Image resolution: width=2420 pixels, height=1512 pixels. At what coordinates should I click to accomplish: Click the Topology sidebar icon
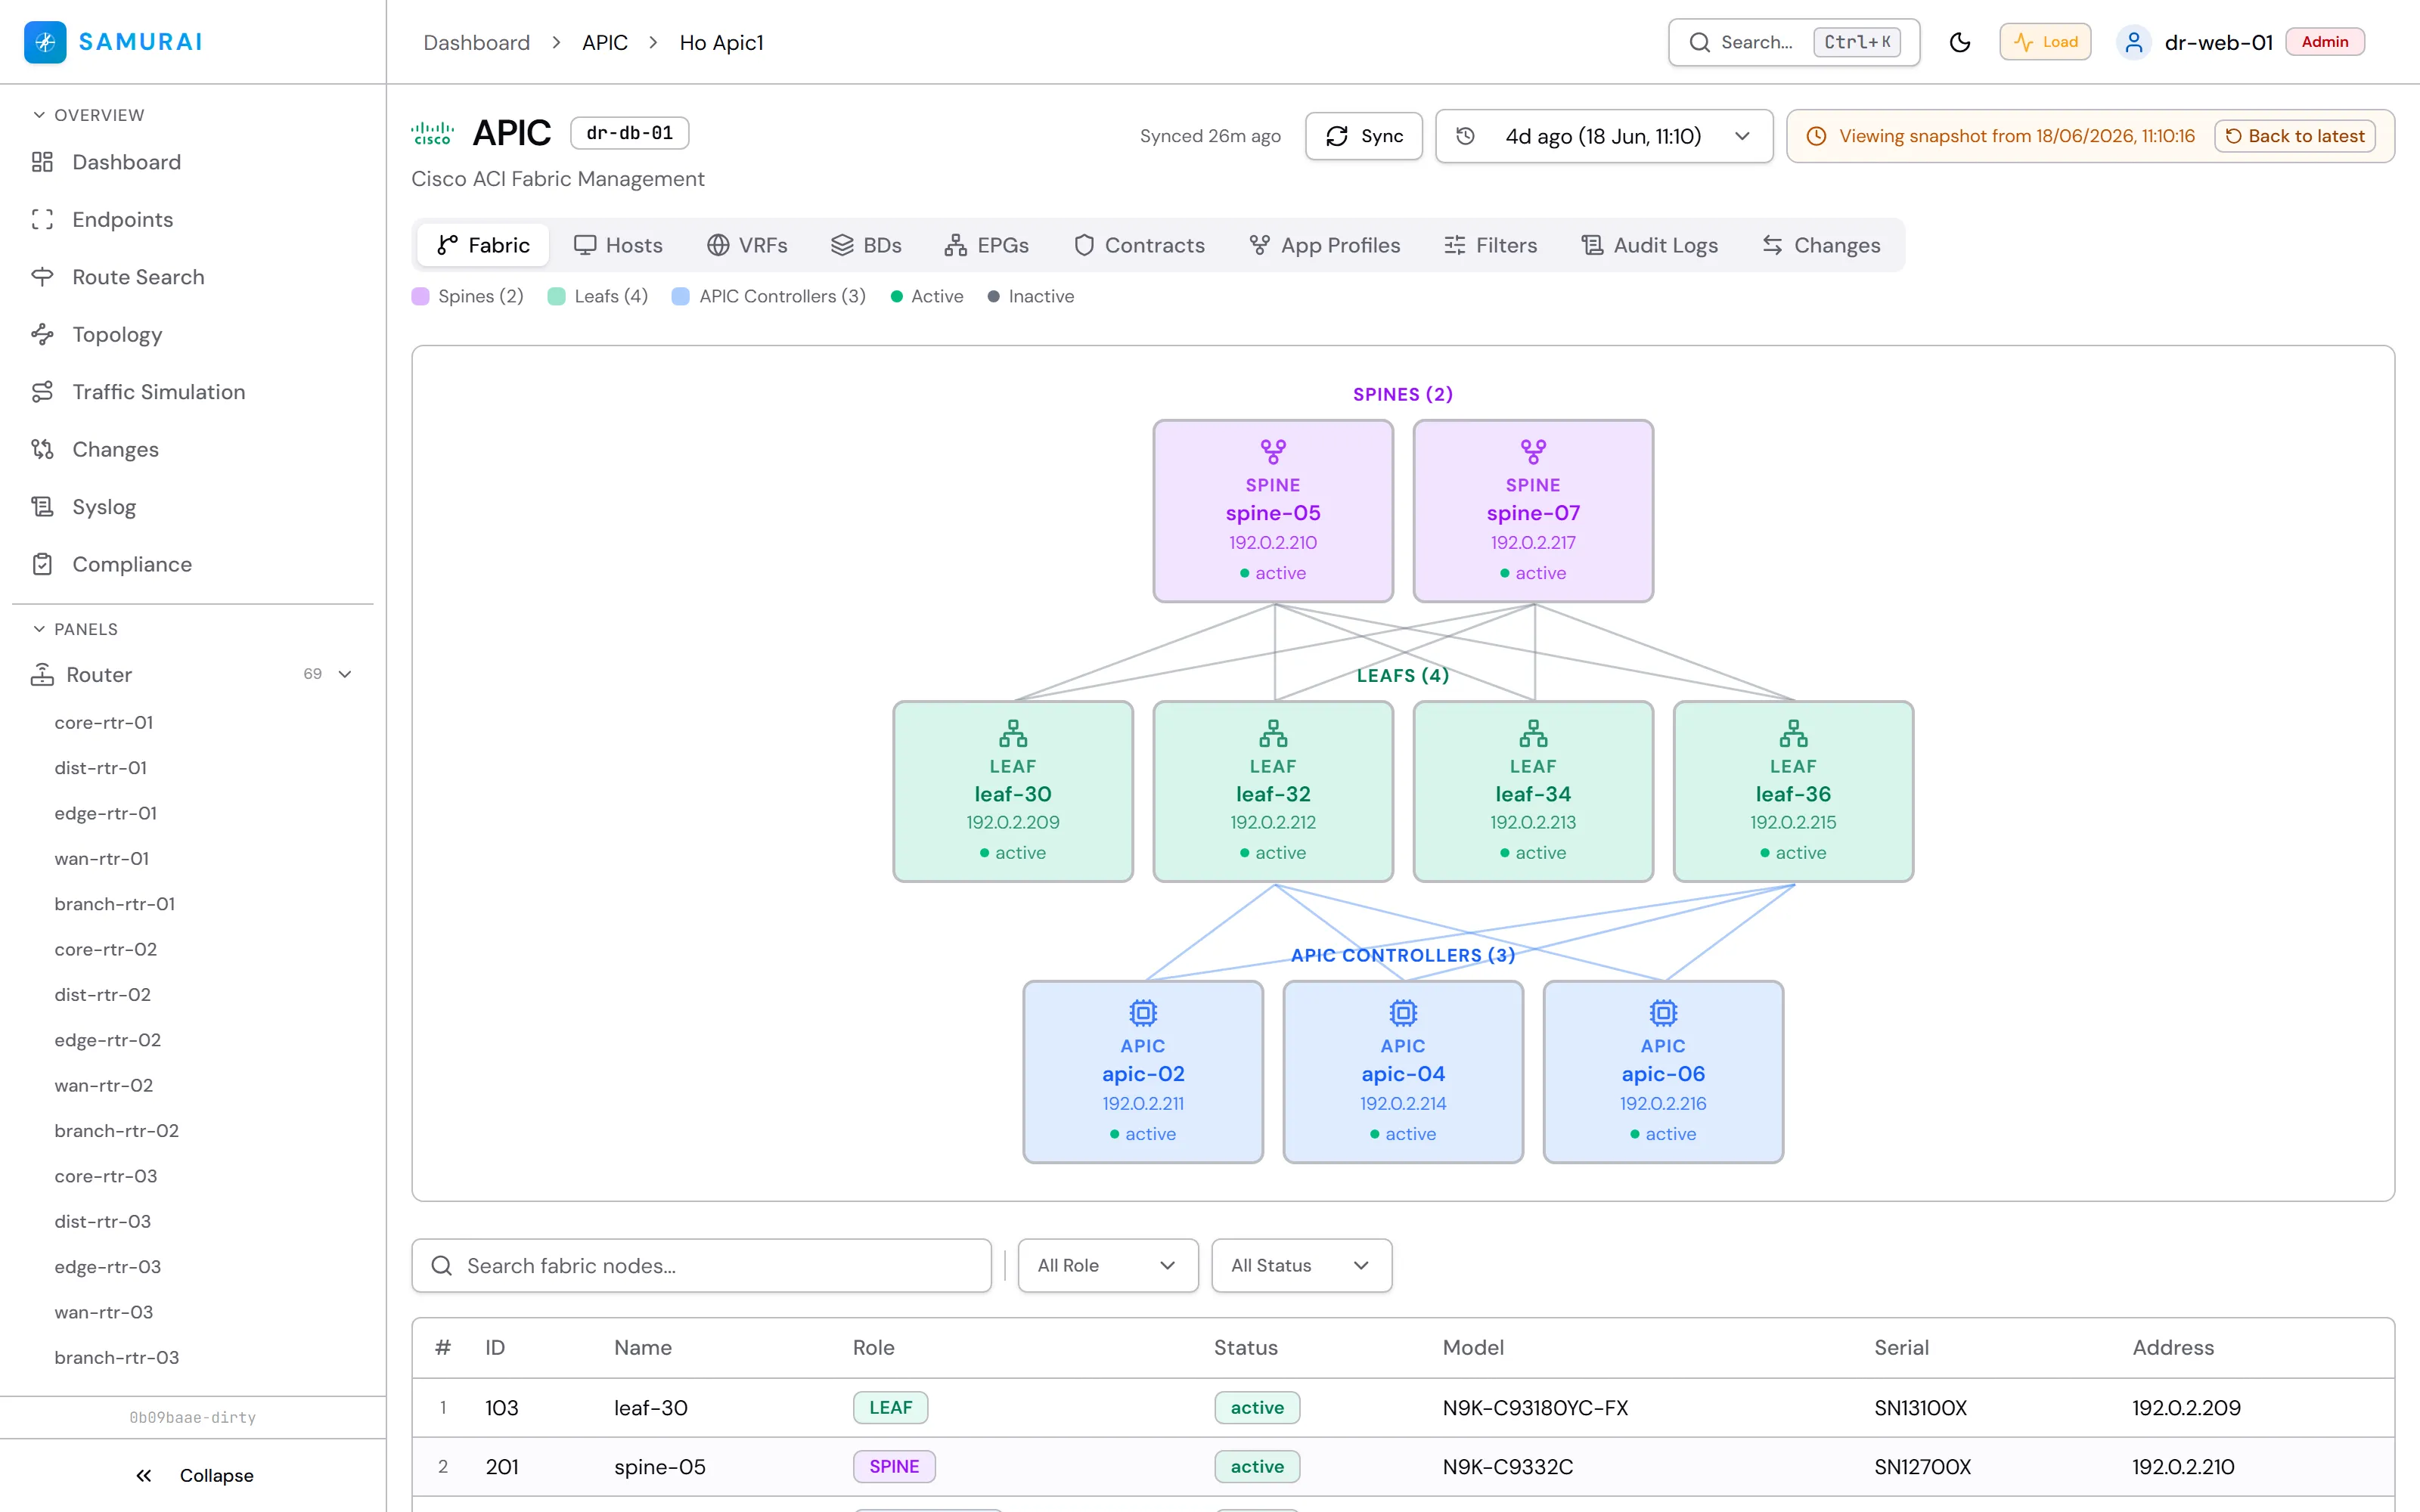(x=42, y=334)
